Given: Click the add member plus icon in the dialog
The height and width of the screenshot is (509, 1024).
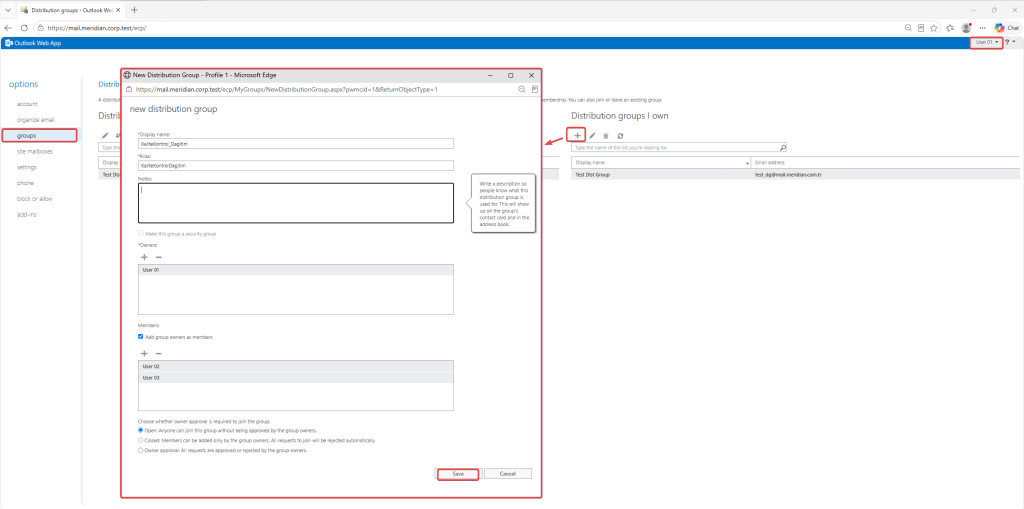Looking at the screenshot, I should (x=144, y=353).
